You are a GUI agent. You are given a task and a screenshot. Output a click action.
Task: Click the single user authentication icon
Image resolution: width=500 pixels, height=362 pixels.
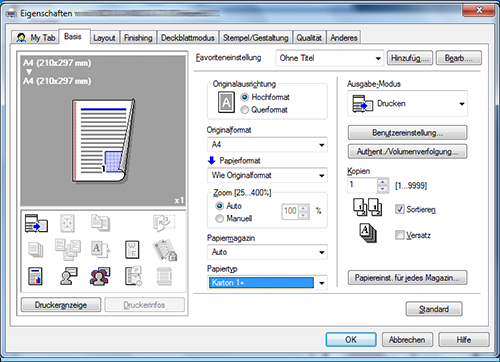pos(69,276)
